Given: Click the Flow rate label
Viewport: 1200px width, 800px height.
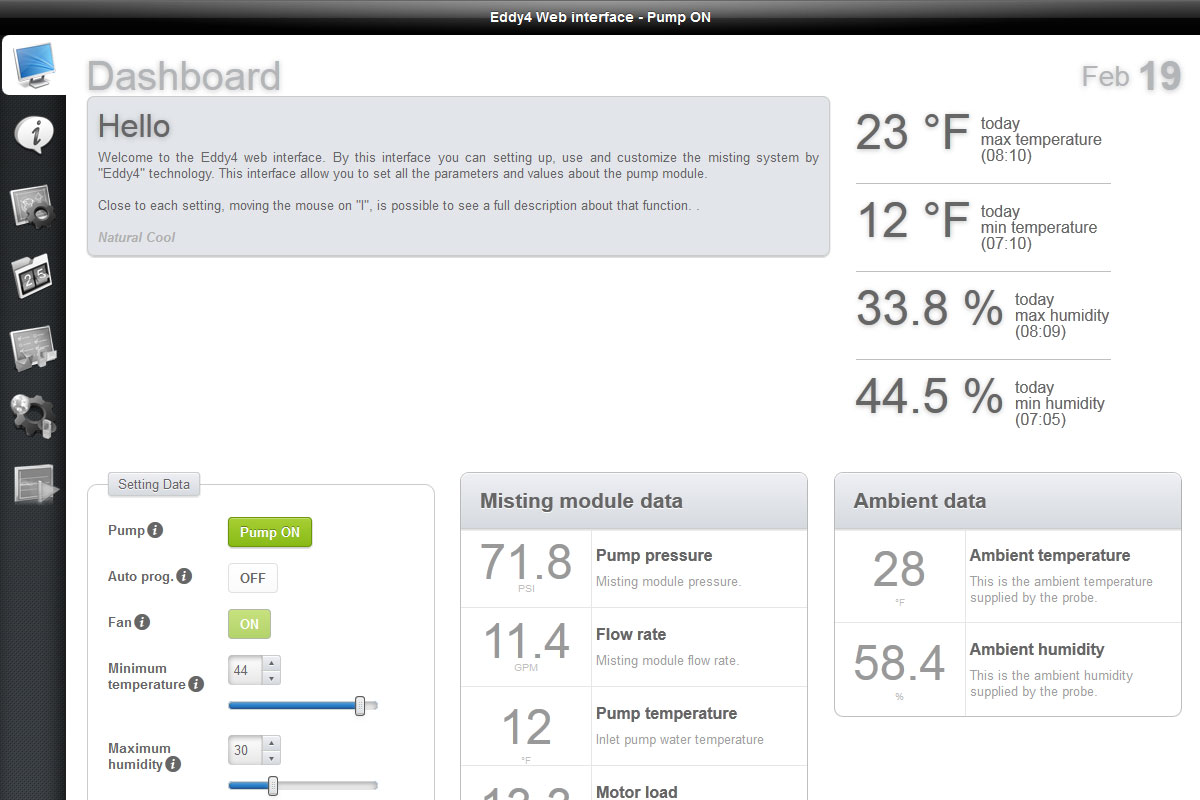Looking at the screenshot, I should pos(631,634).
